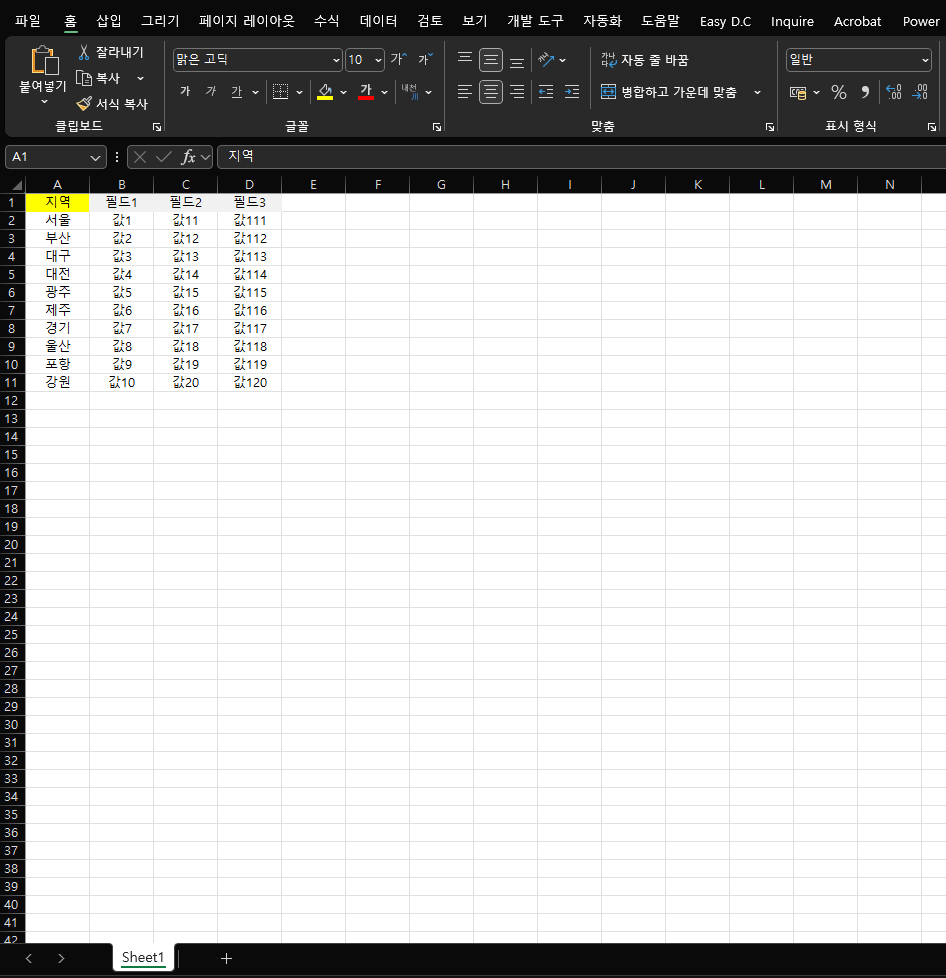Viewport: 946px width, 978px height.
Task: Click the insert function fx icon
Action: pos(188,157)
